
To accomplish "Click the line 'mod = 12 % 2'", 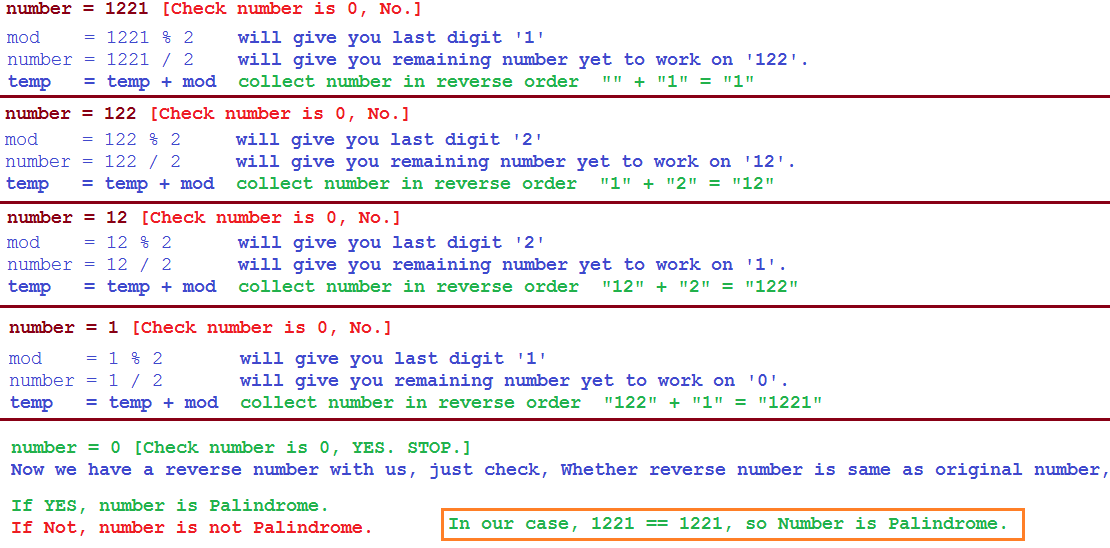I will pyautogui.click(x=89, y=243).
